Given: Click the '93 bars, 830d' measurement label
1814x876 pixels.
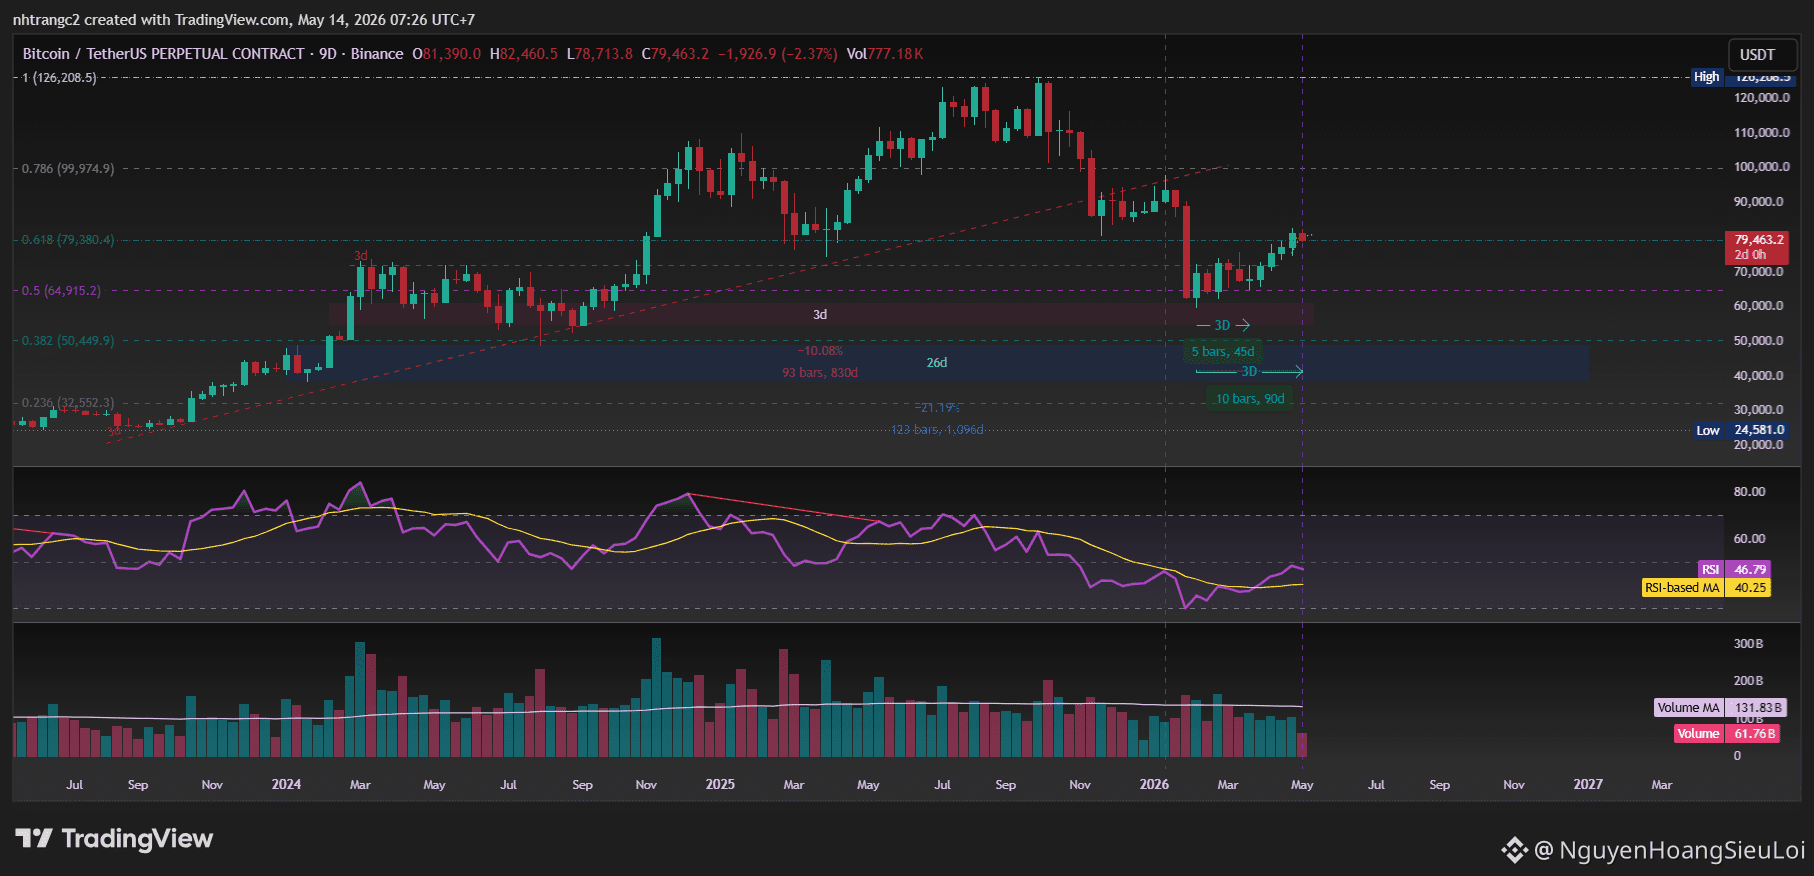Looking at the screenshot, I should coord(820,373).
